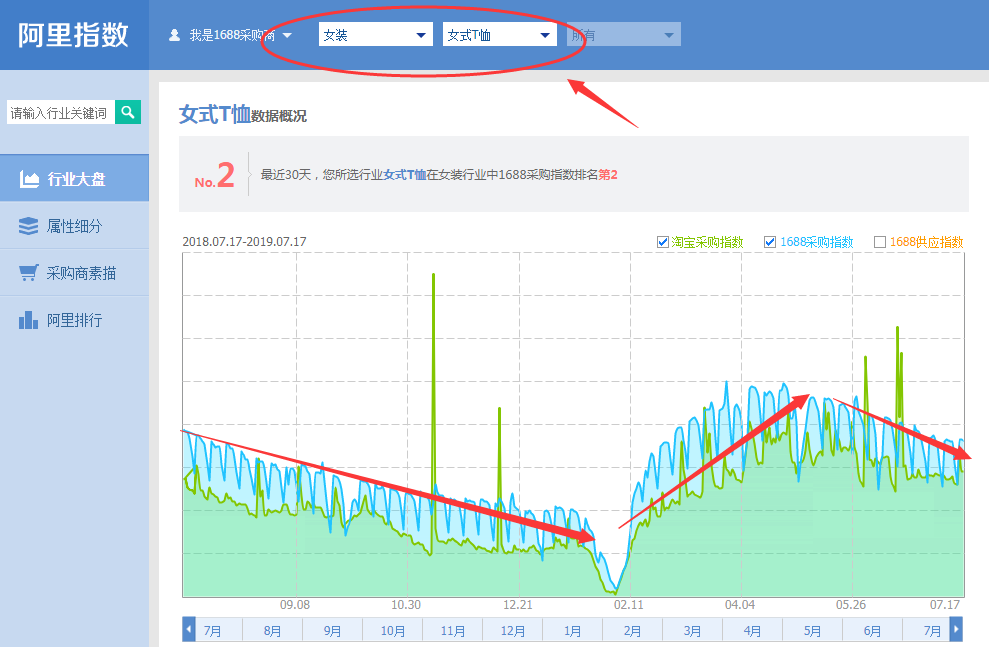989x647 pixels.
Task: Click the 属性细分 layers icon
Action: click(28, 226)
